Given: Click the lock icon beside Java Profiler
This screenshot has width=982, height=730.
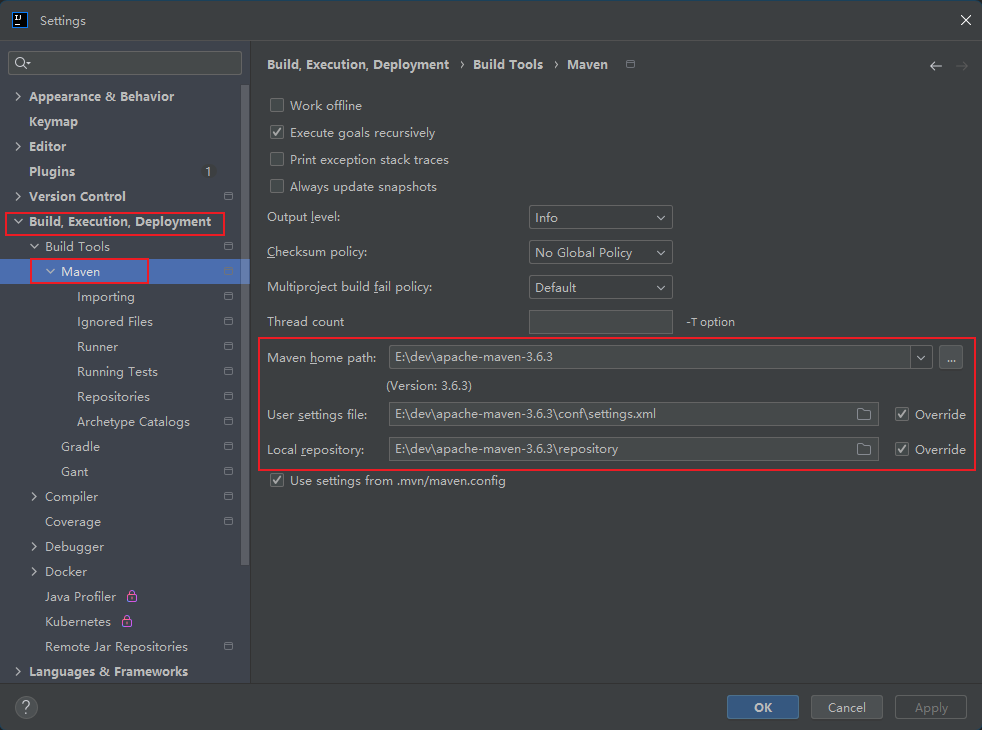Looking at the screenshot, I should coord(131,596).
